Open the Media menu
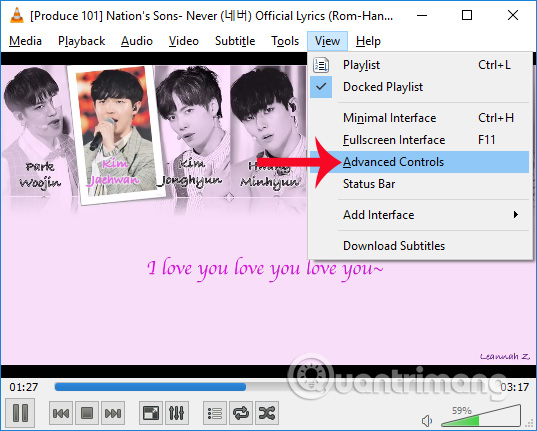This screenshot has width=537, height=431. [x=25, y=41]
